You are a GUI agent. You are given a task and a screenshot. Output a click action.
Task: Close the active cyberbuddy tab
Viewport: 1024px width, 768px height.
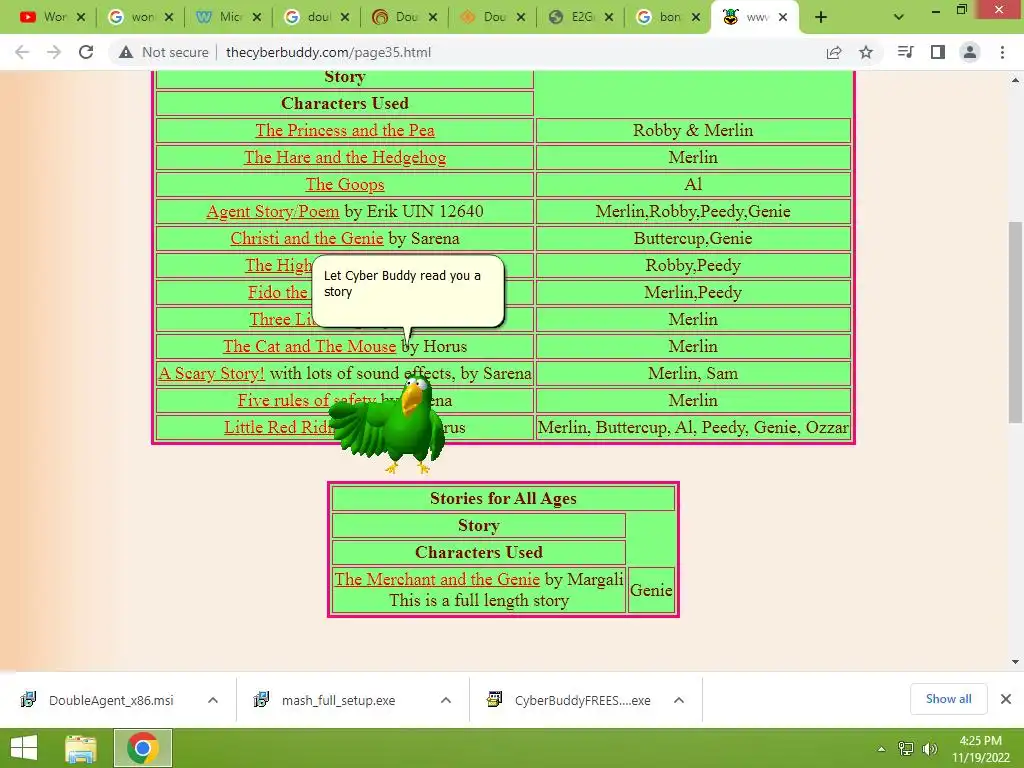pyautogui.click(x=783, y=17)
